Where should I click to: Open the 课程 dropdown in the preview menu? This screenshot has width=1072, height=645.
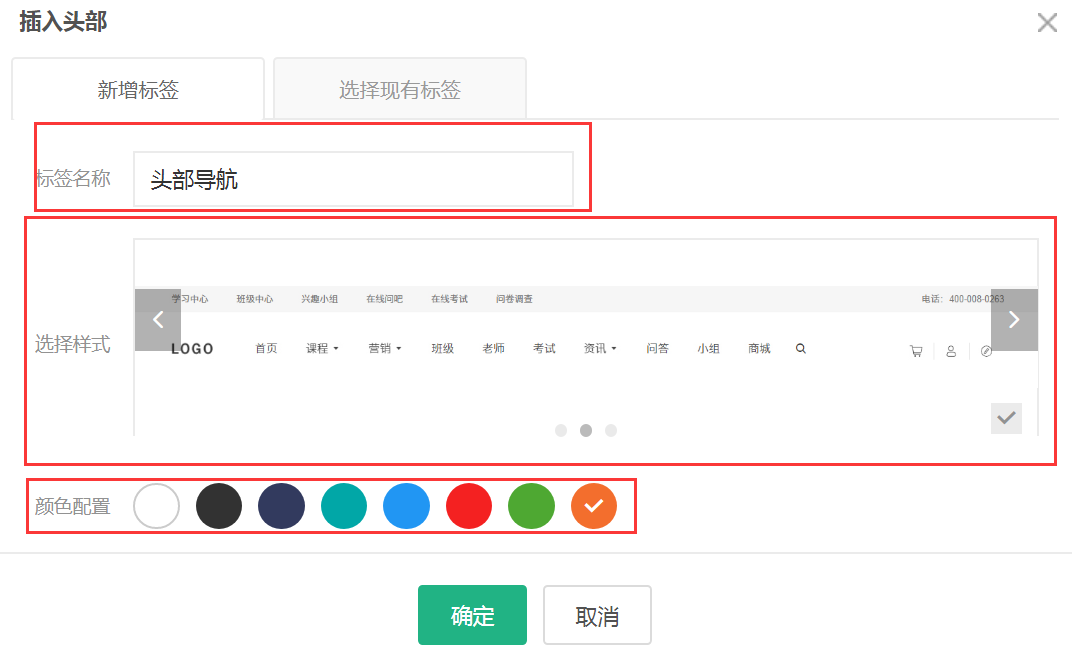[317, 348]
